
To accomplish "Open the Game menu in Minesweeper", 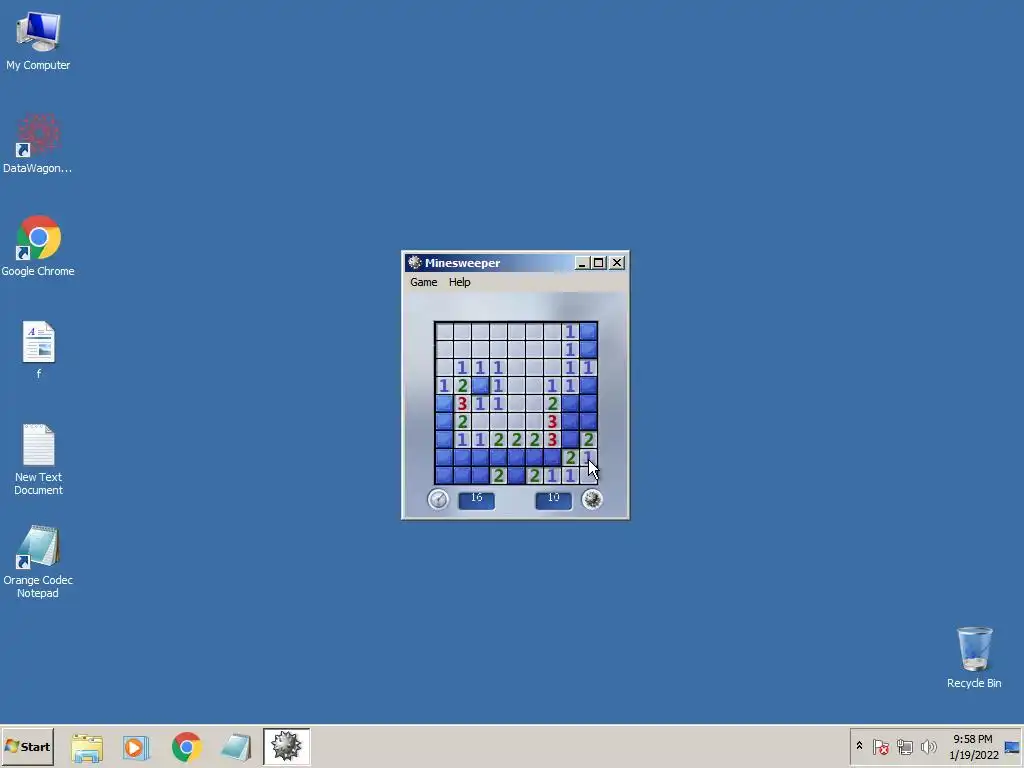I will tap(423, 282).
